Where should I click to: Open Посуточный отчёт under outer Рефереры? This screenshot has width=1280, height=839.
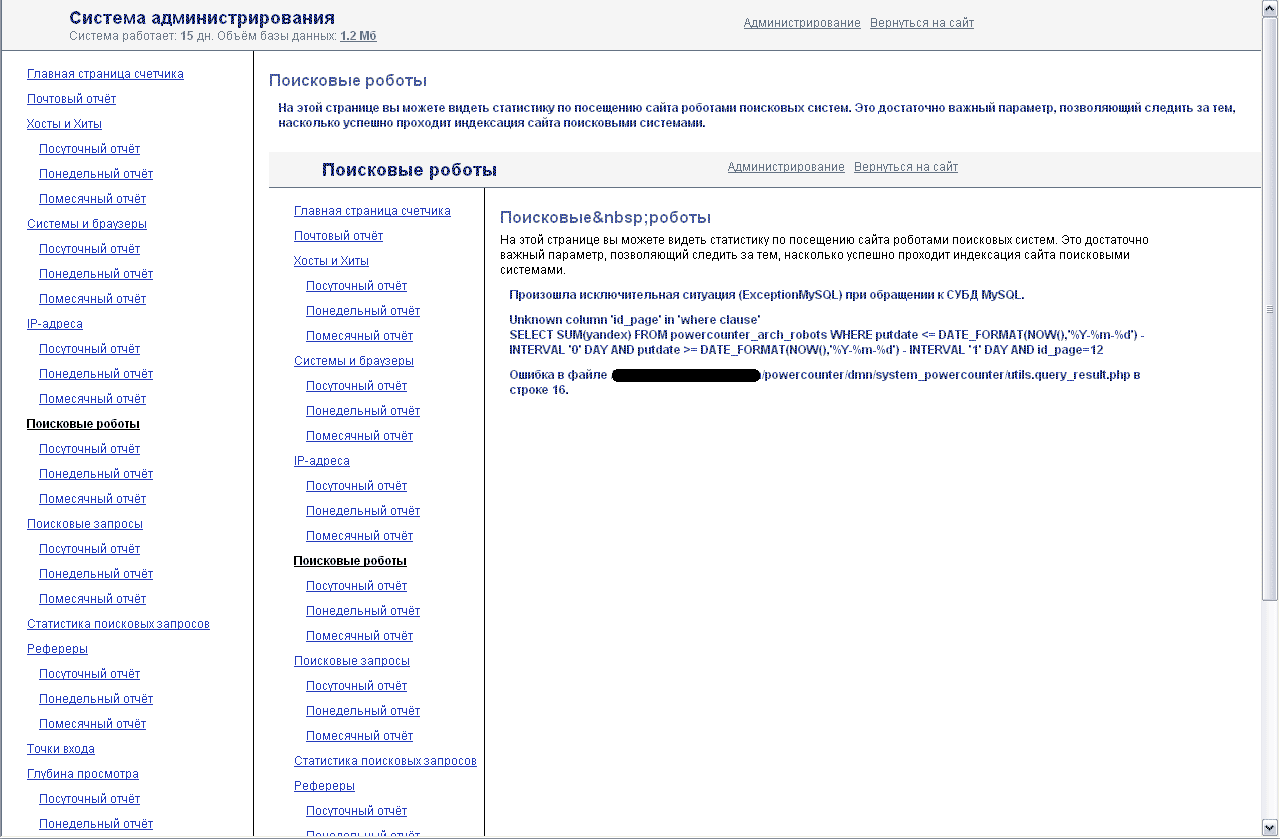89,674
